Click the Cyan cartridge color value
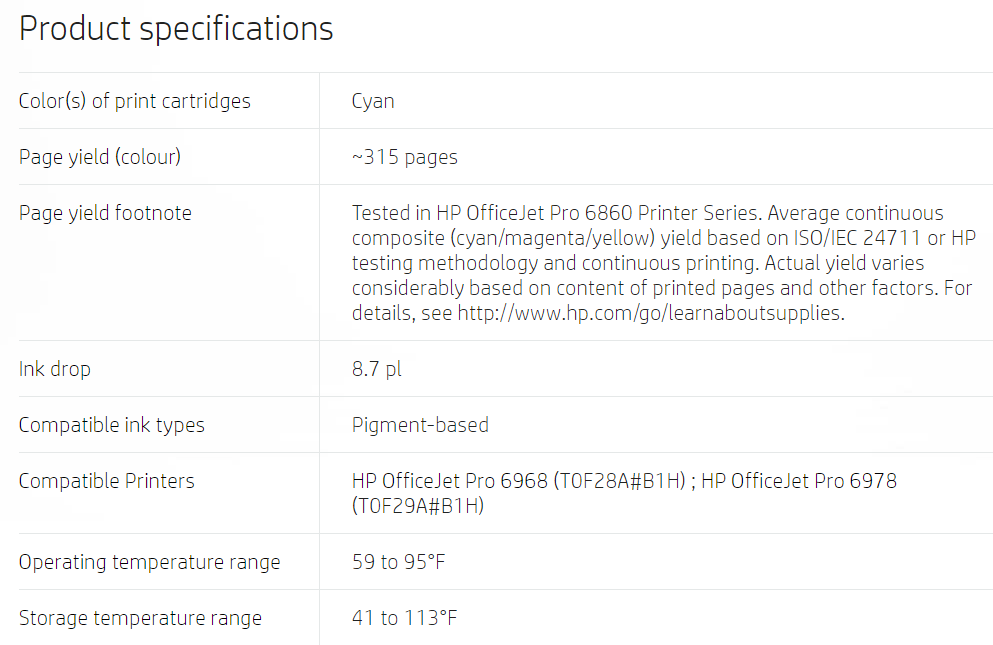 click(x=373, y=101)
